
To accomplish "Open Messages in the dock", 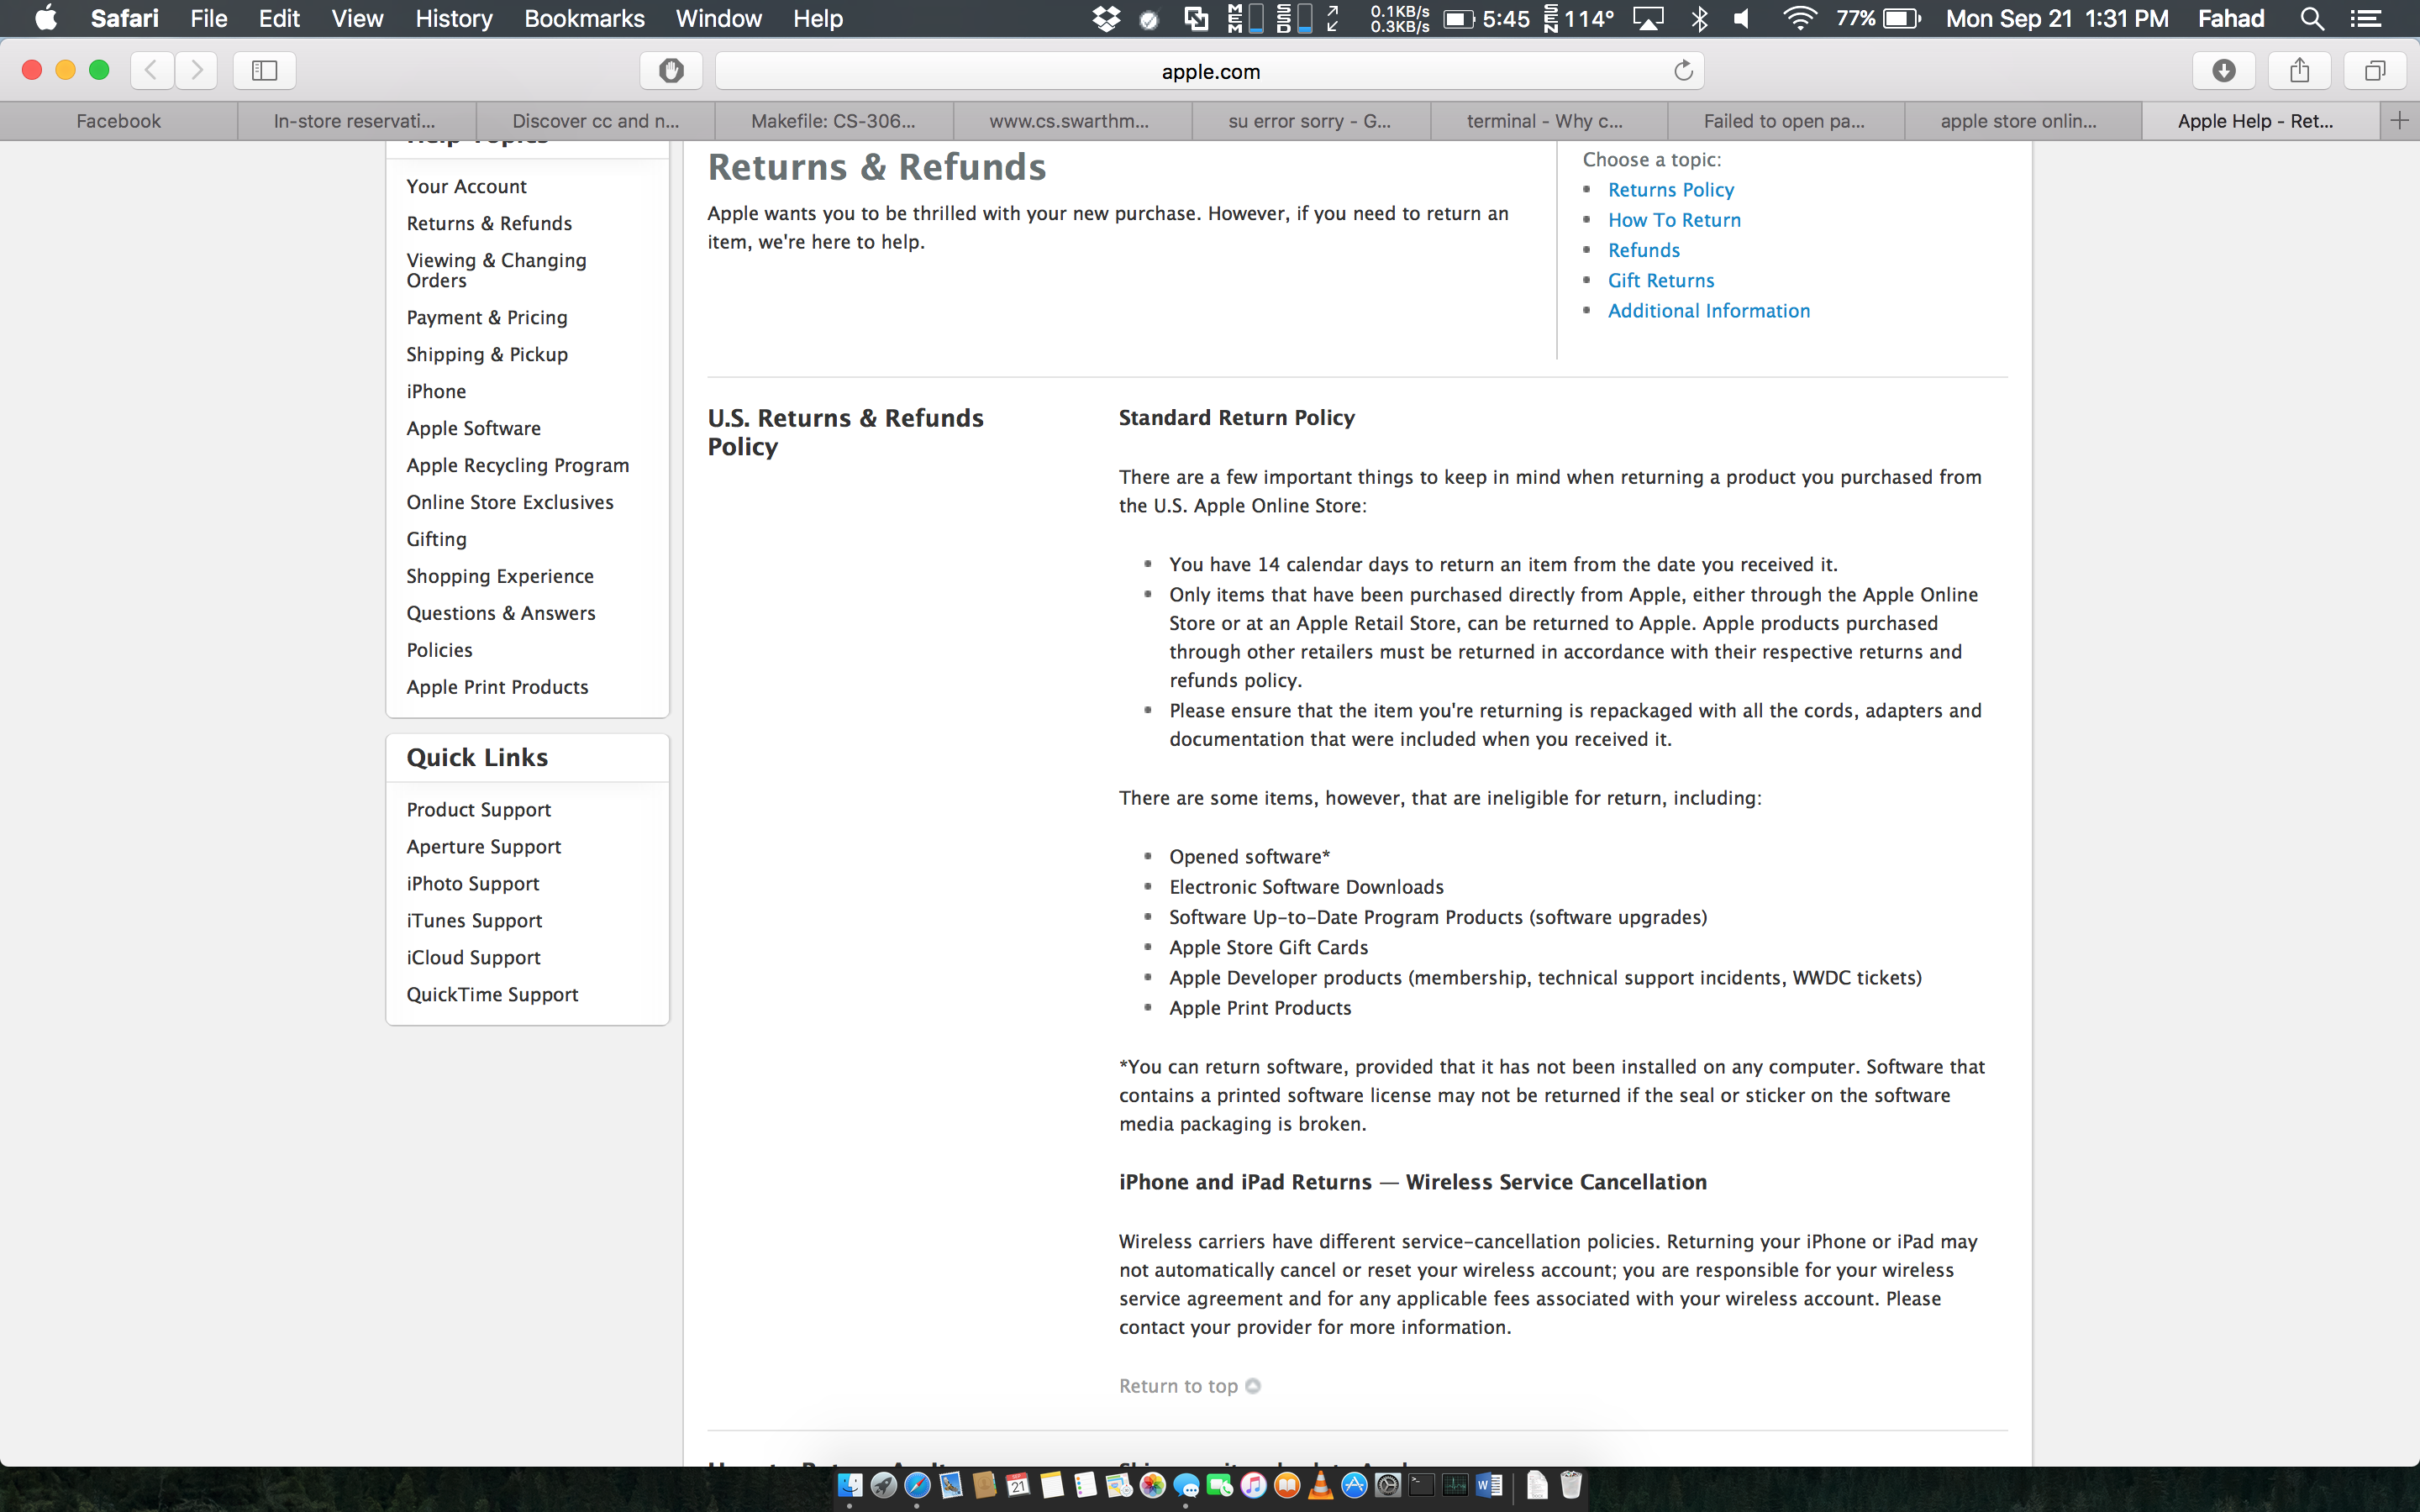I will click(x=1187, y=1485).
